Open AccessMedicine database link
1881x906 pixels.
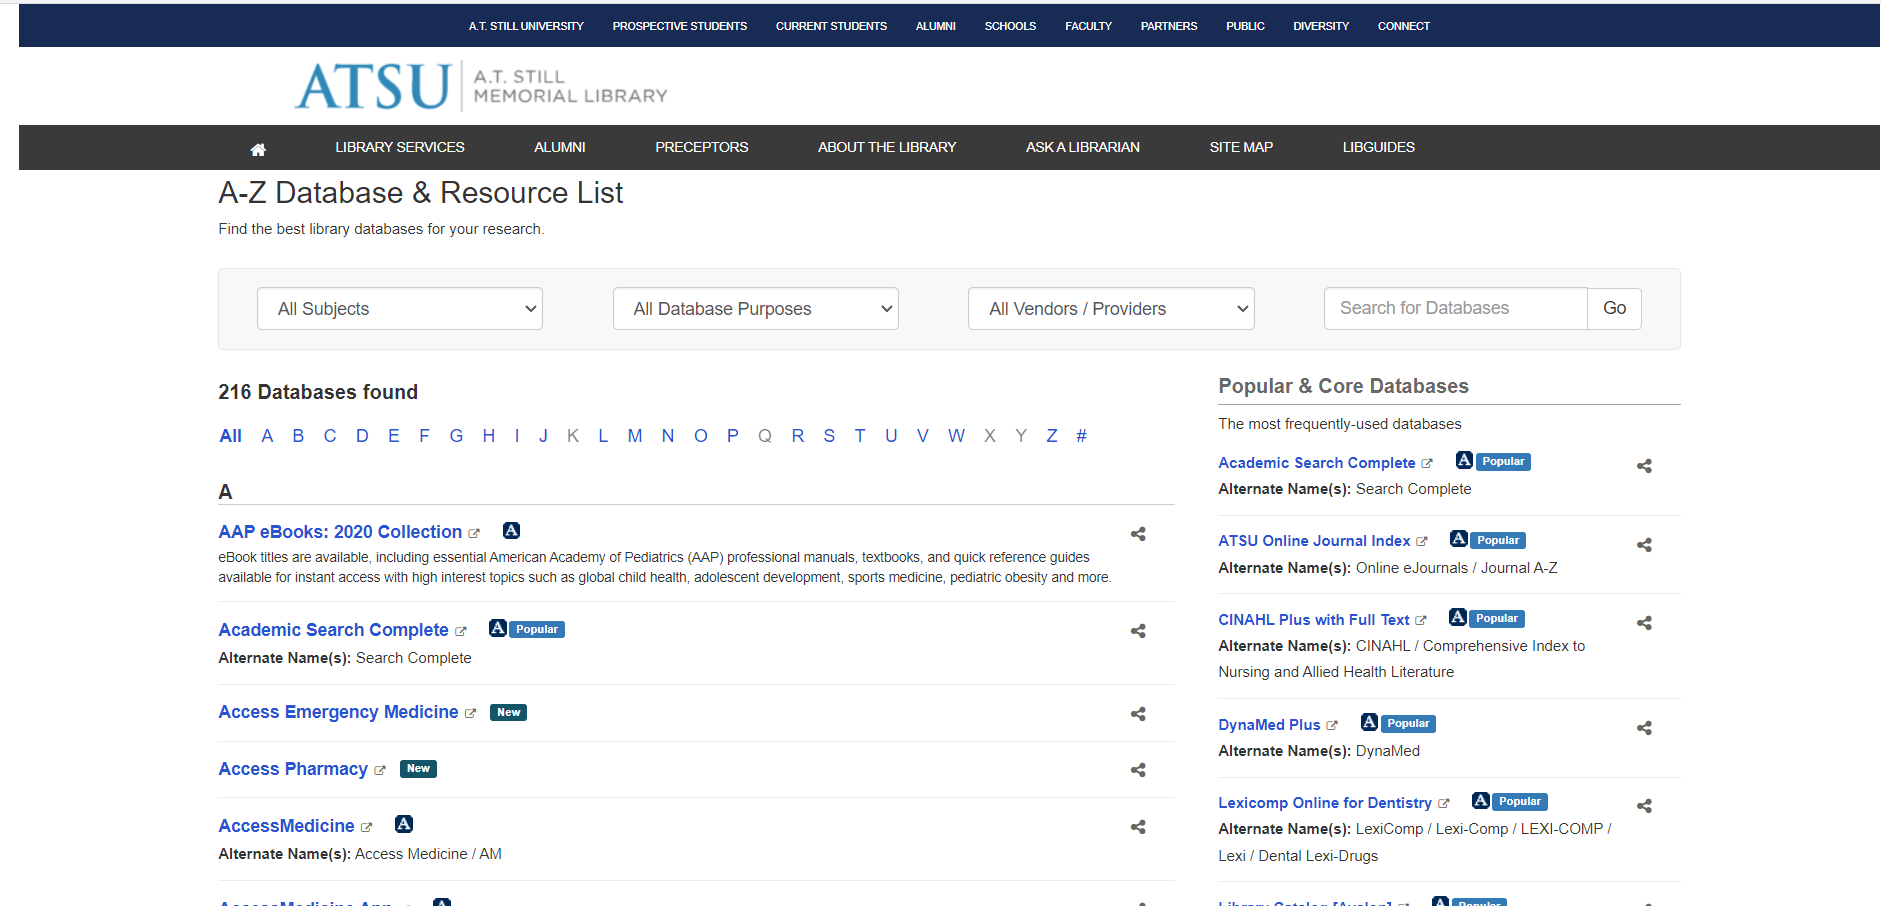click(x=286, y=826)
